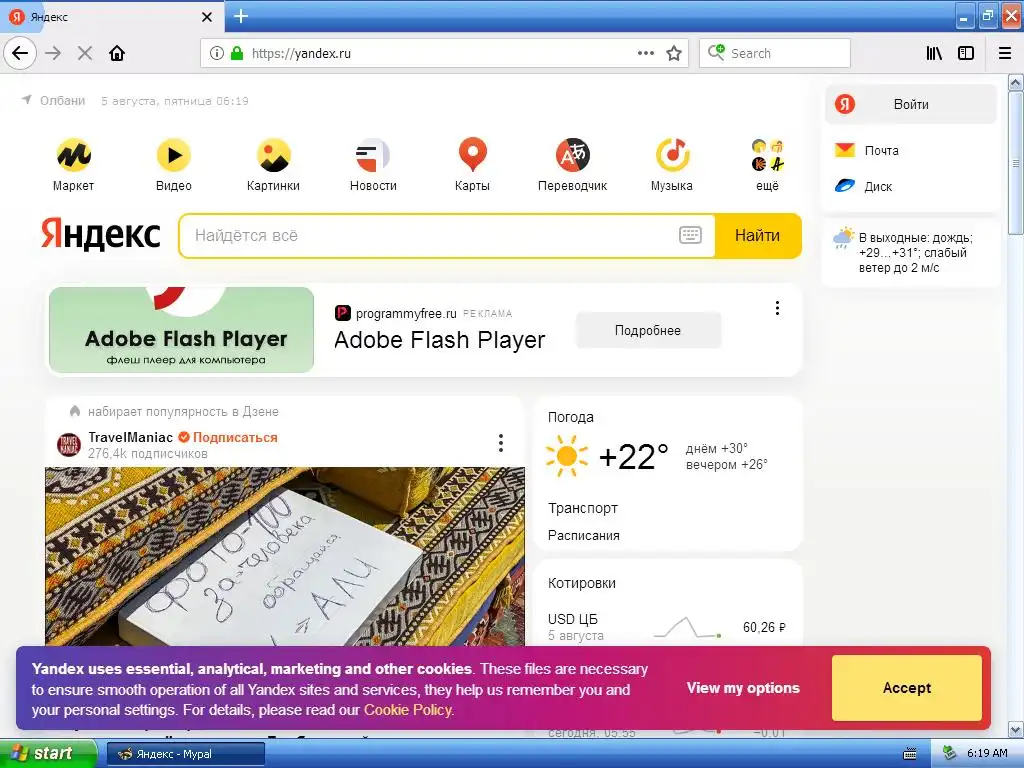
Task: Open the browser hamburger menu
Action: [1005, 53]
